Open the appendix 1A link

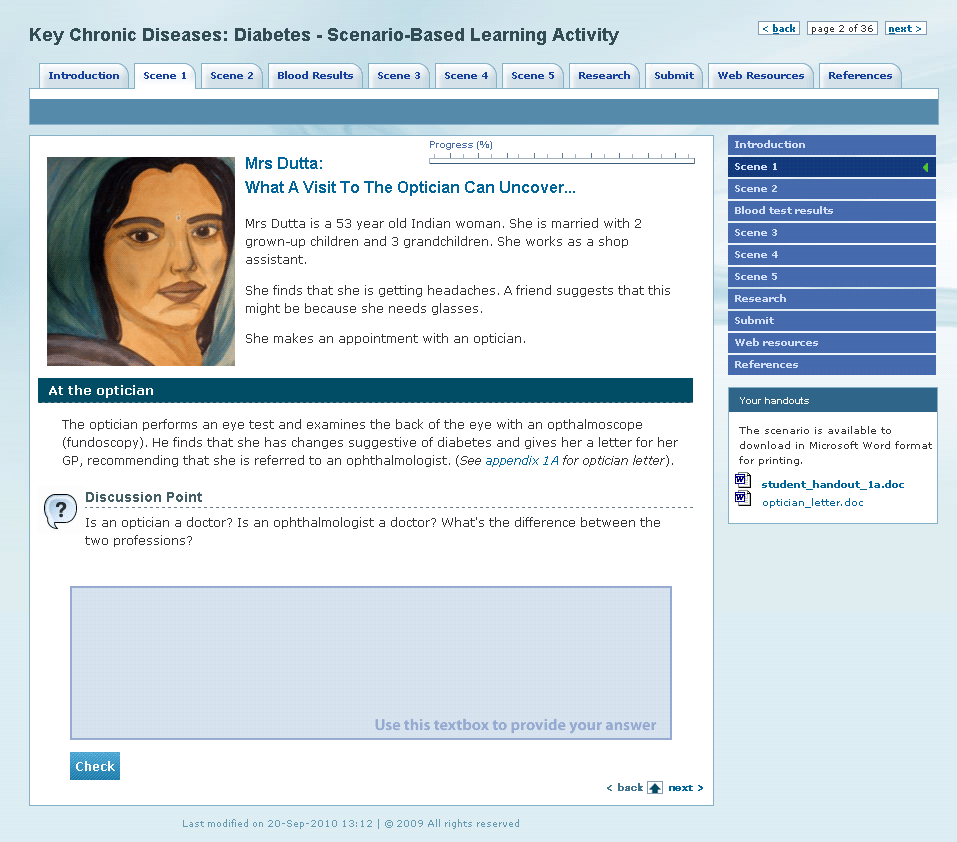pos(522,461)
